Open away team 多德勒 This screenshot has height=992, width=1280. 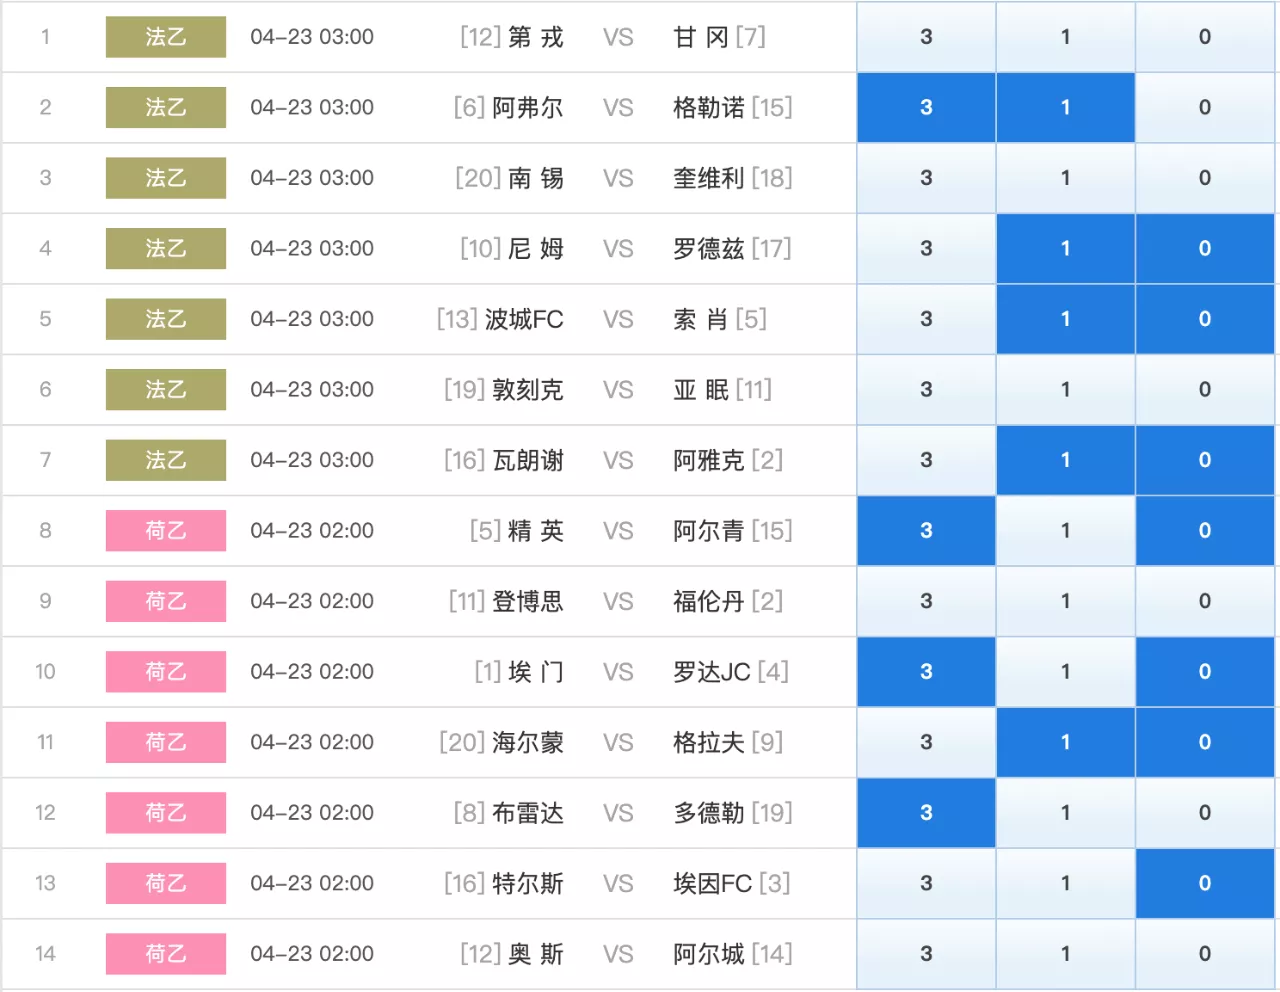(709, 812)
